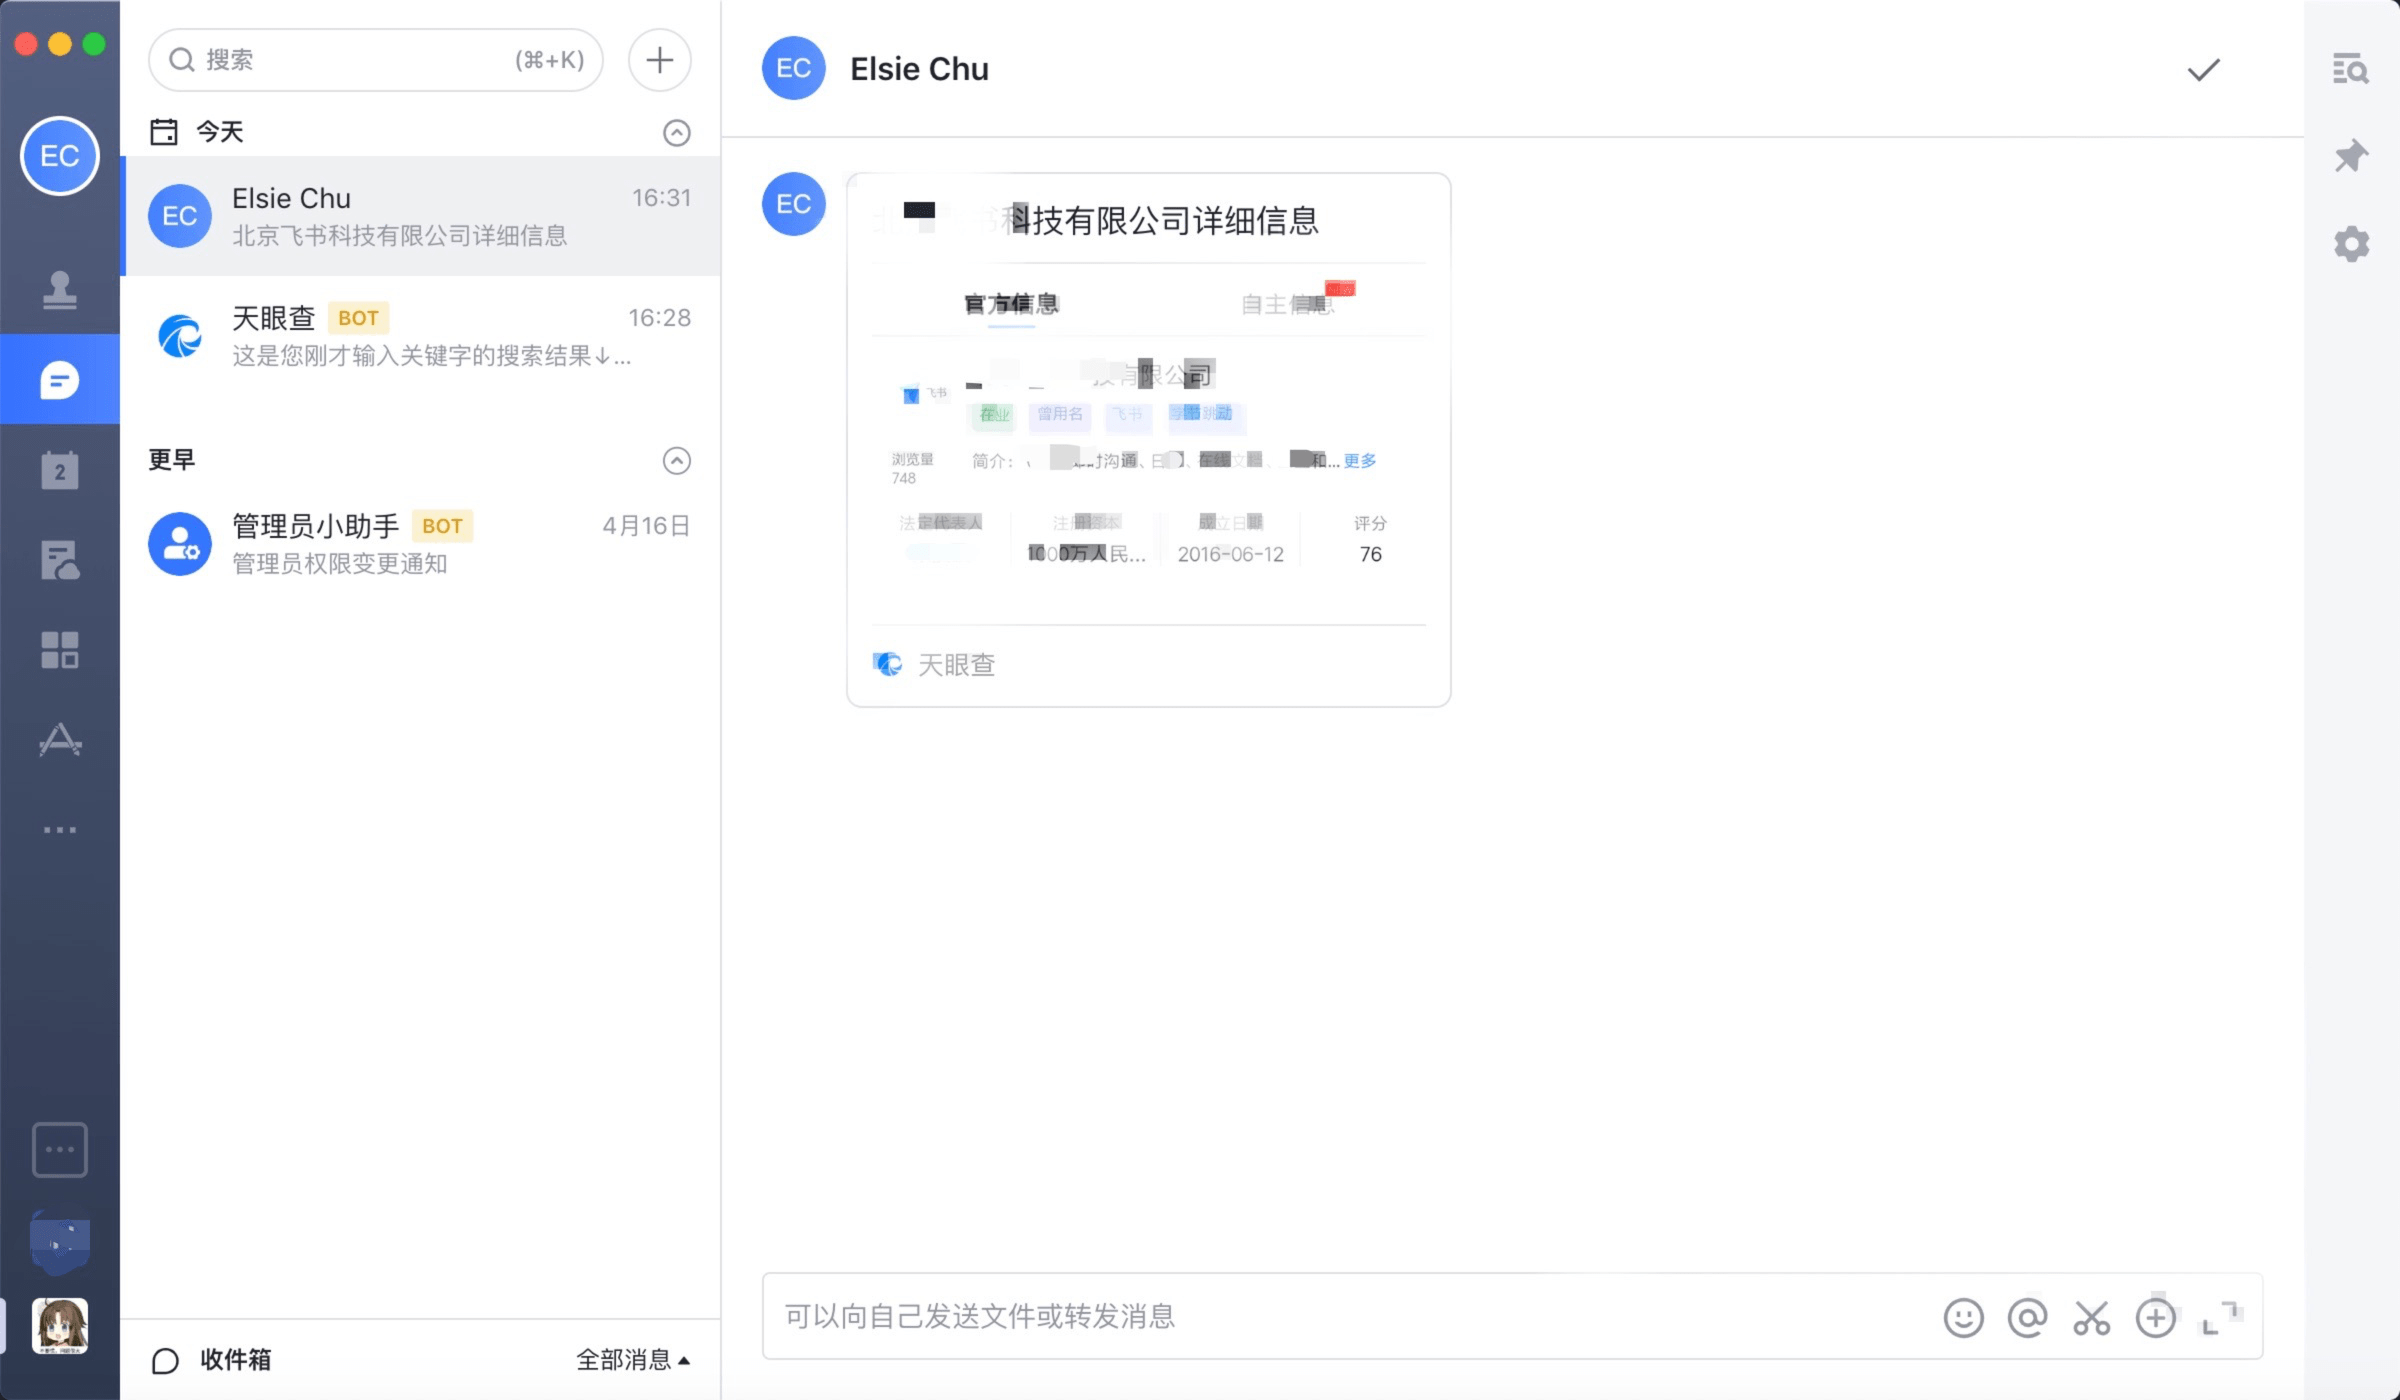Open the 全部消息 filter dropdown
2400x1400 pixels.
[633, 1360]
